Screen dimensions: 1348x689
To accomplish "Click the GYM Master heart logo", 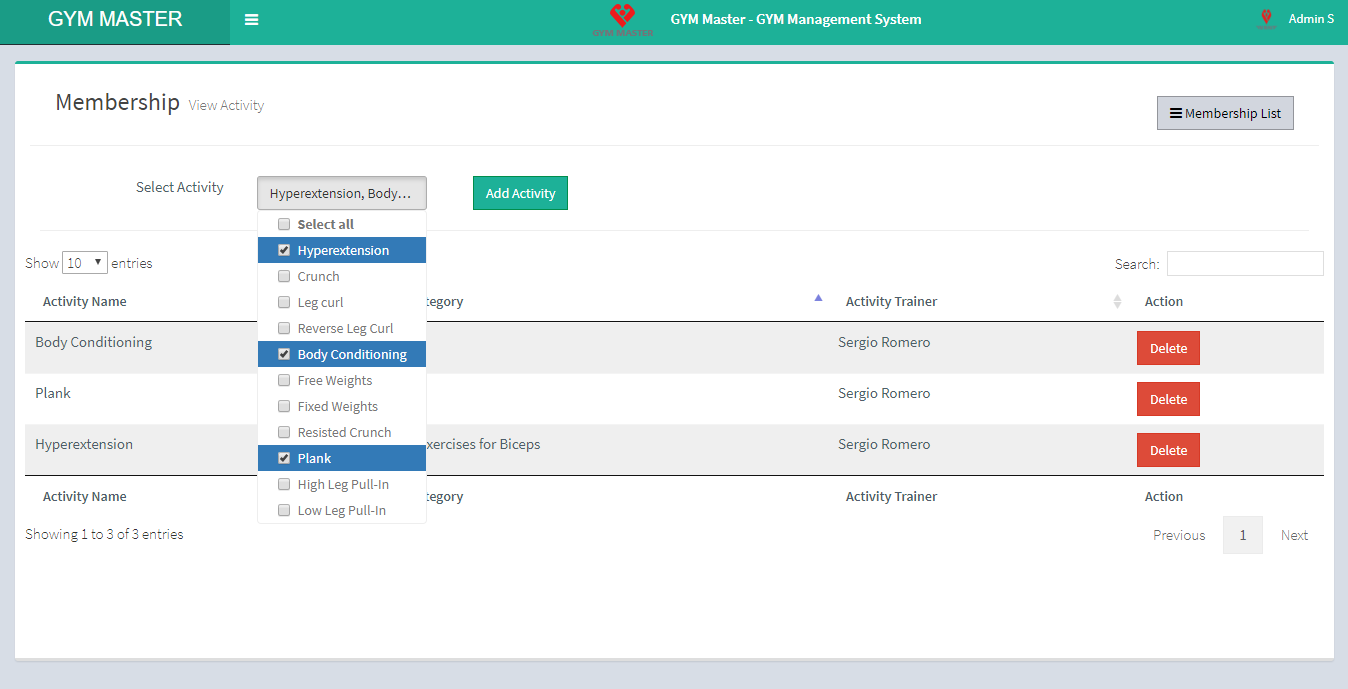I will click(x=622, y=19).
